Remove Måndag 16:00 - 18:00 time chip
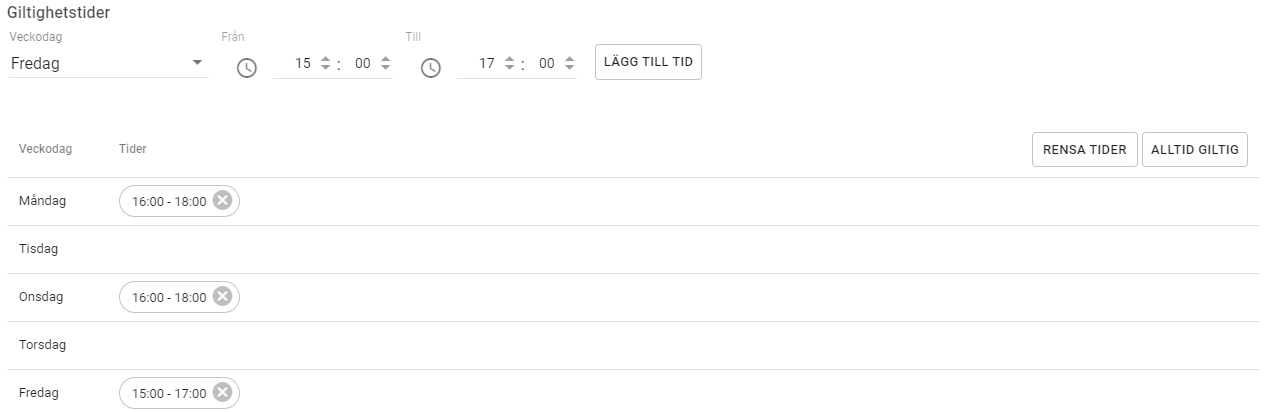 click(222, 201)
